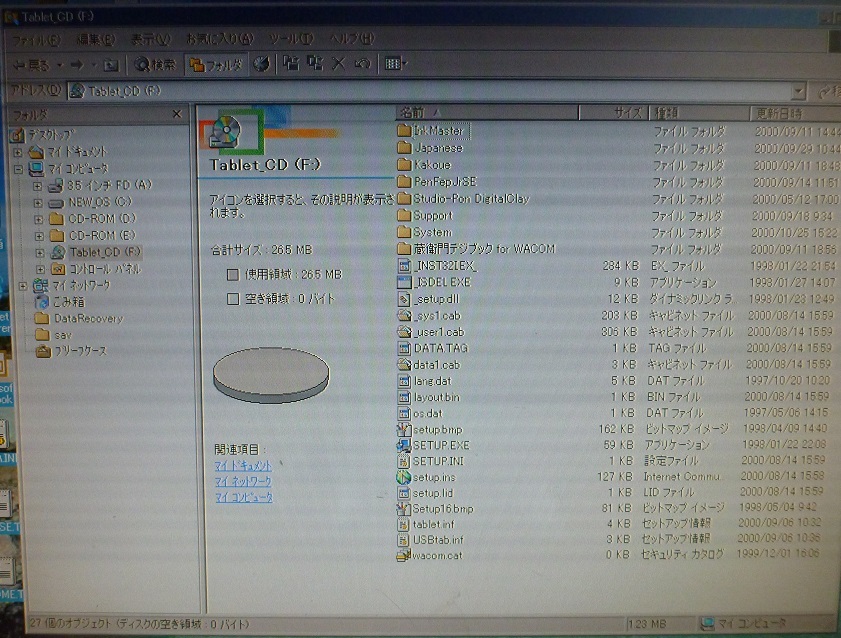The image size is (841, 638).
Task: Close the フォルダ pane with X
Action: [x=177, y=114]
